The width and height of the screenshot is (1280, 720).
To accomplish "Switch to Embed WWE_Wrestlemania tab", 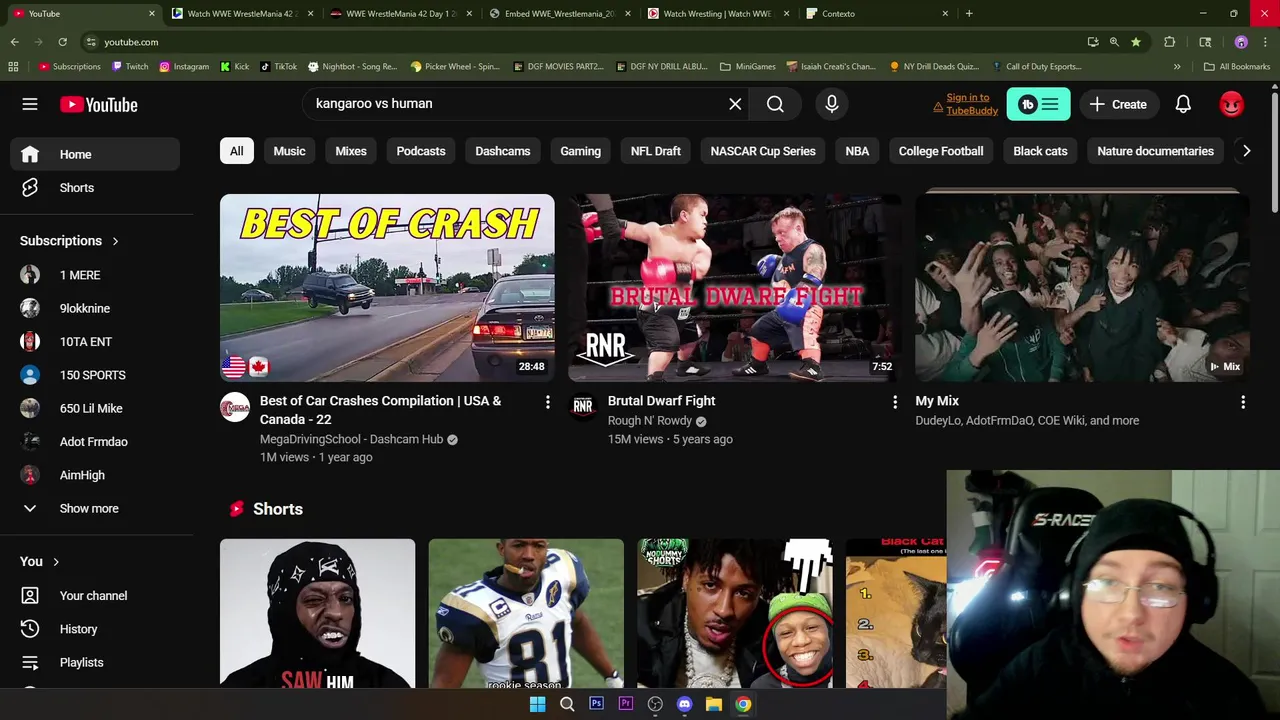I will pyautogui.click(x=560, y=13).
